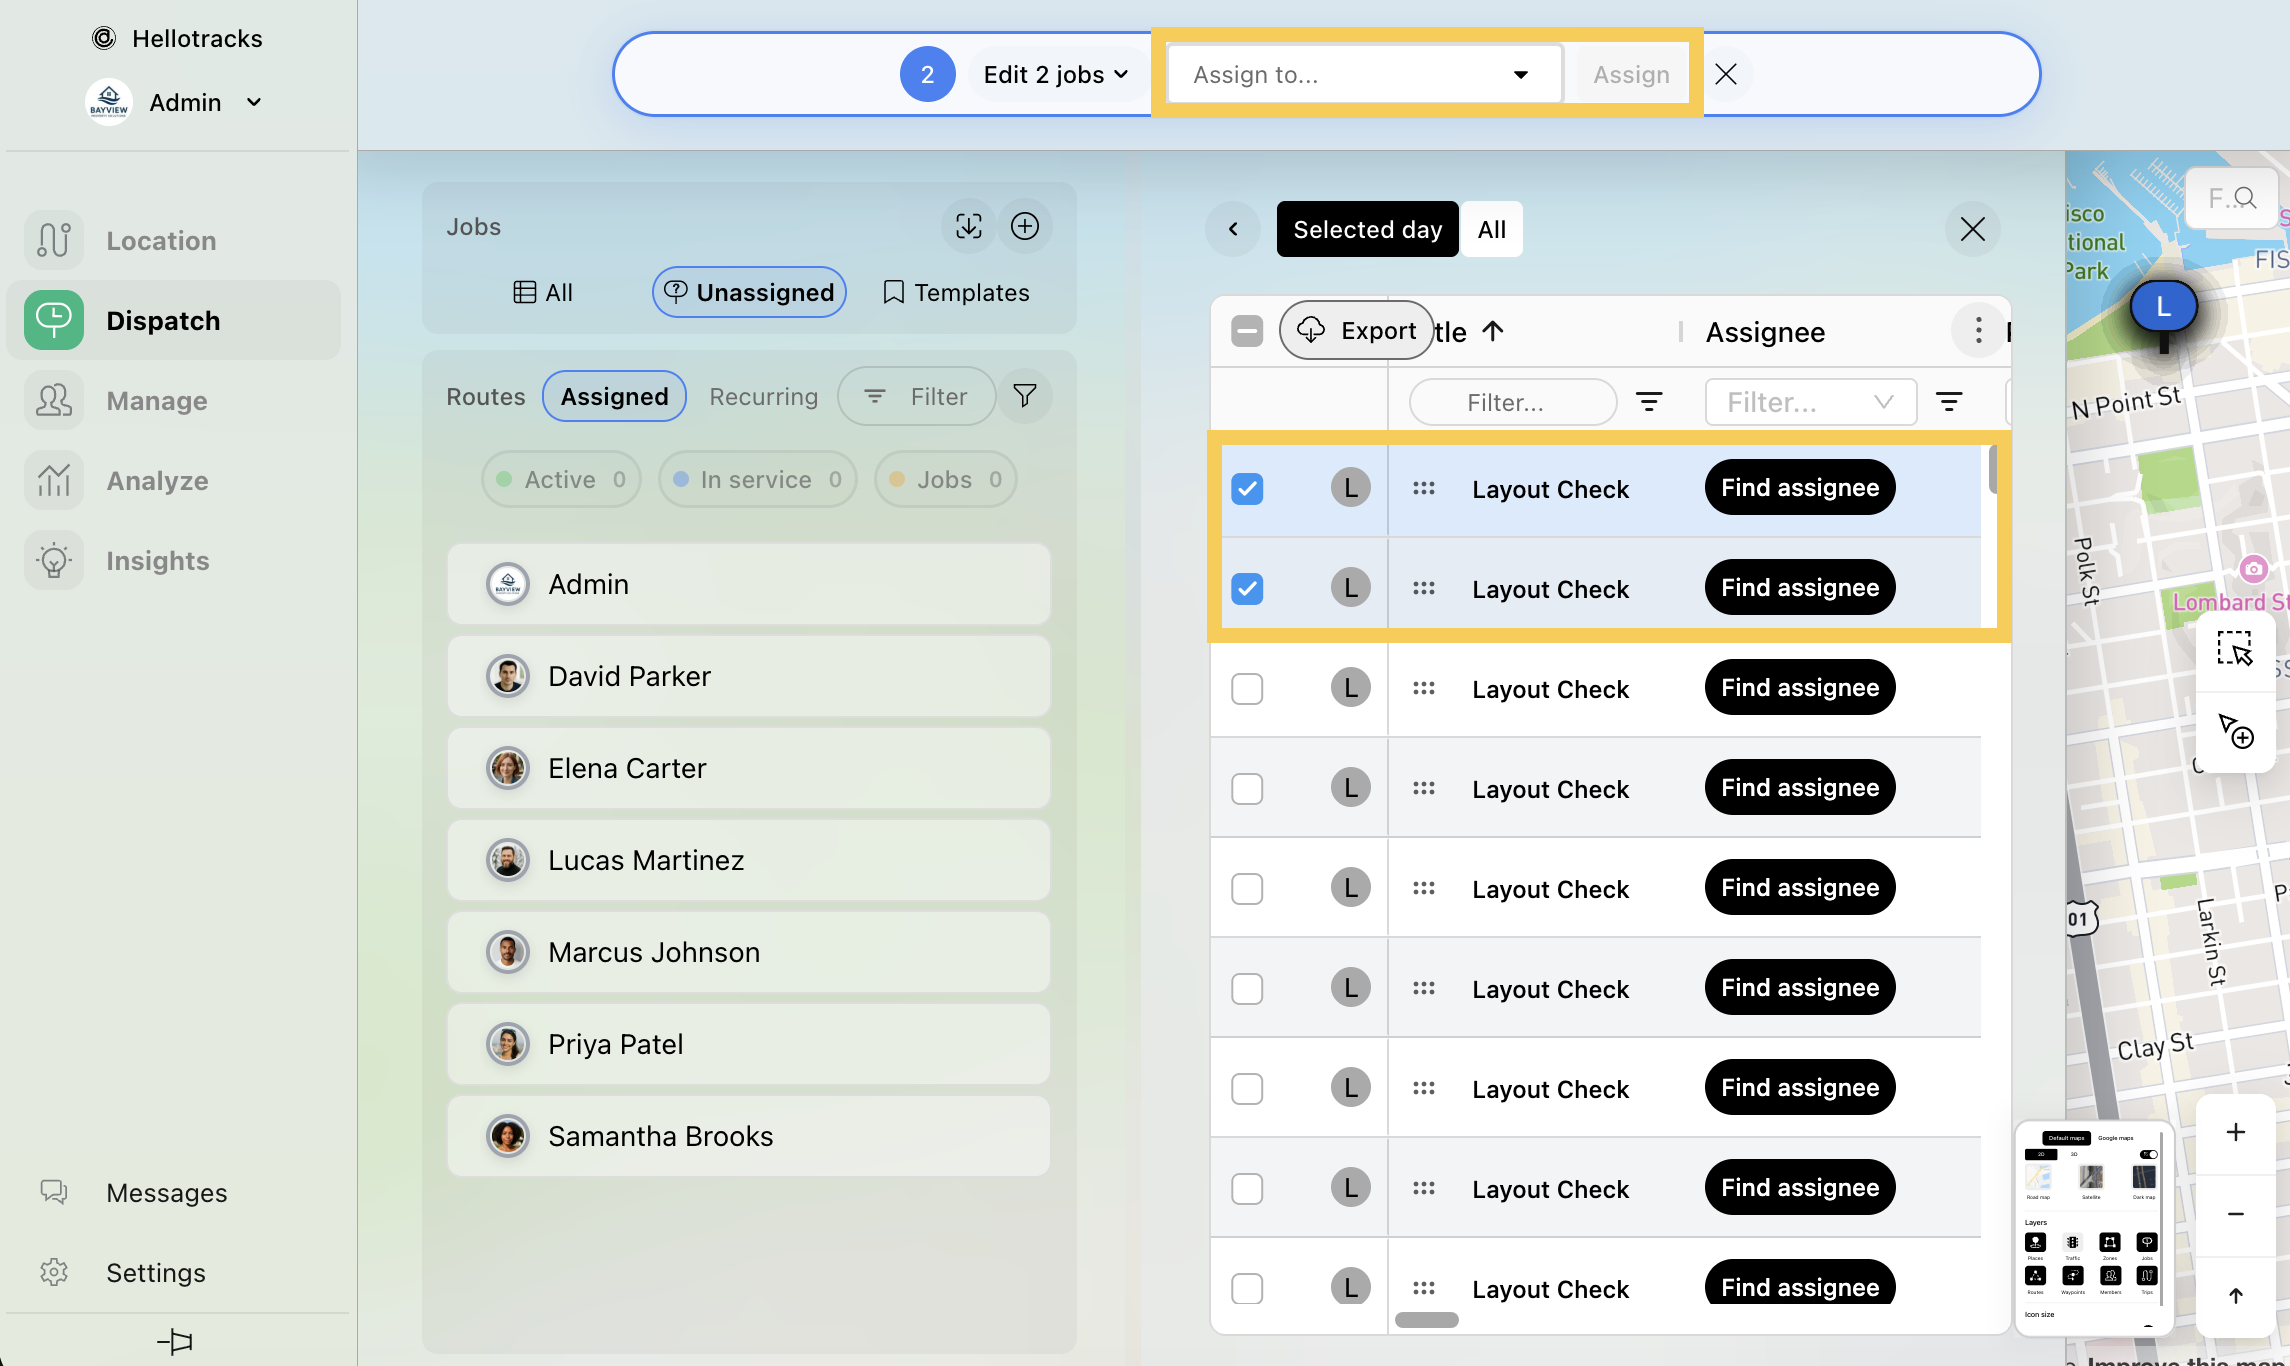Open Insights from the sidebar
Viewport: 2290px width, 1366px height.
coord(157,561)
